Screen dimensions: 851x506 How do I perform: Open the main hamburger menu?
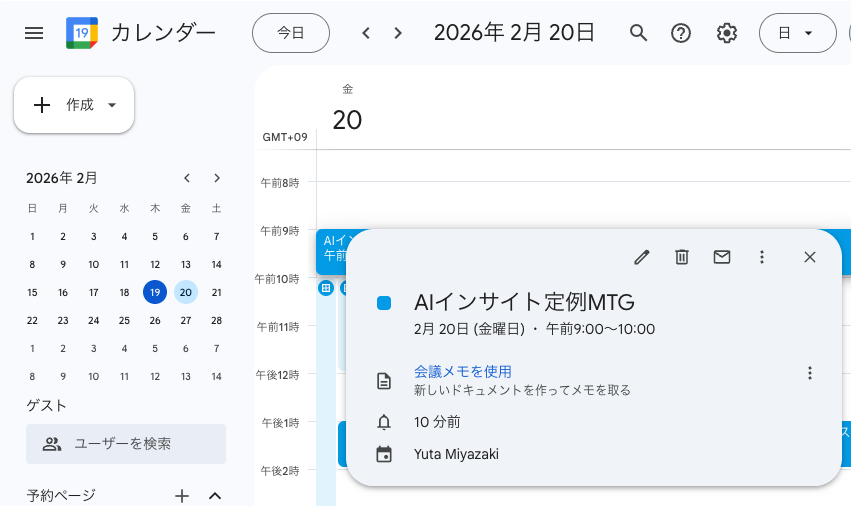point(34,33)
